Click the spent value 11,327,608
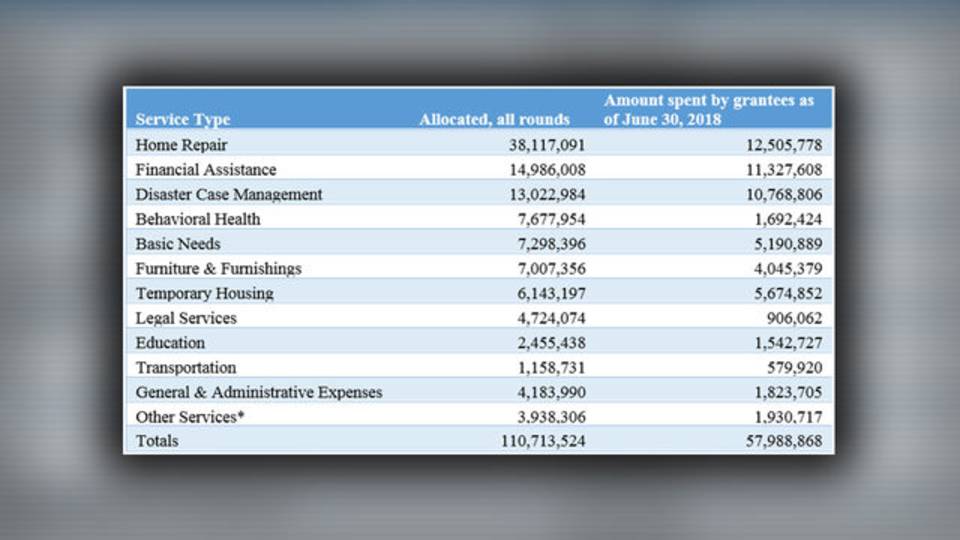This screenshot has width=960, height=540. pos(784,170)
